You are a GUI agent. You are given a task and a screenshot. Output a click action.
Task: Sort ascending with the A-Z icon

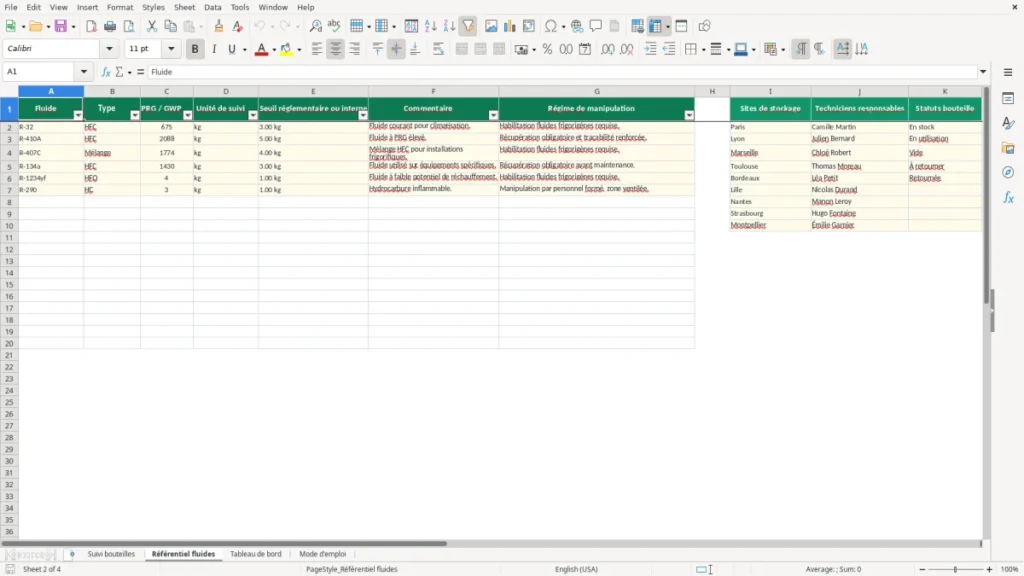click(430, 26)
